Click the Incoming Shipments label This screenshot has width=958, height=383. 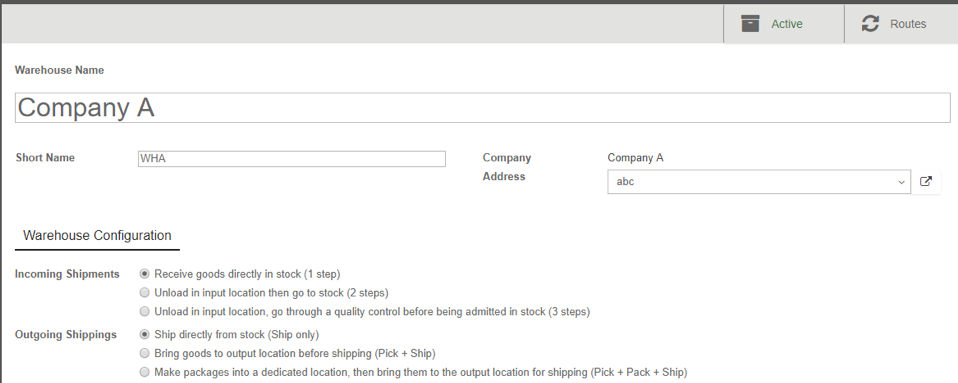pos(67,274)
